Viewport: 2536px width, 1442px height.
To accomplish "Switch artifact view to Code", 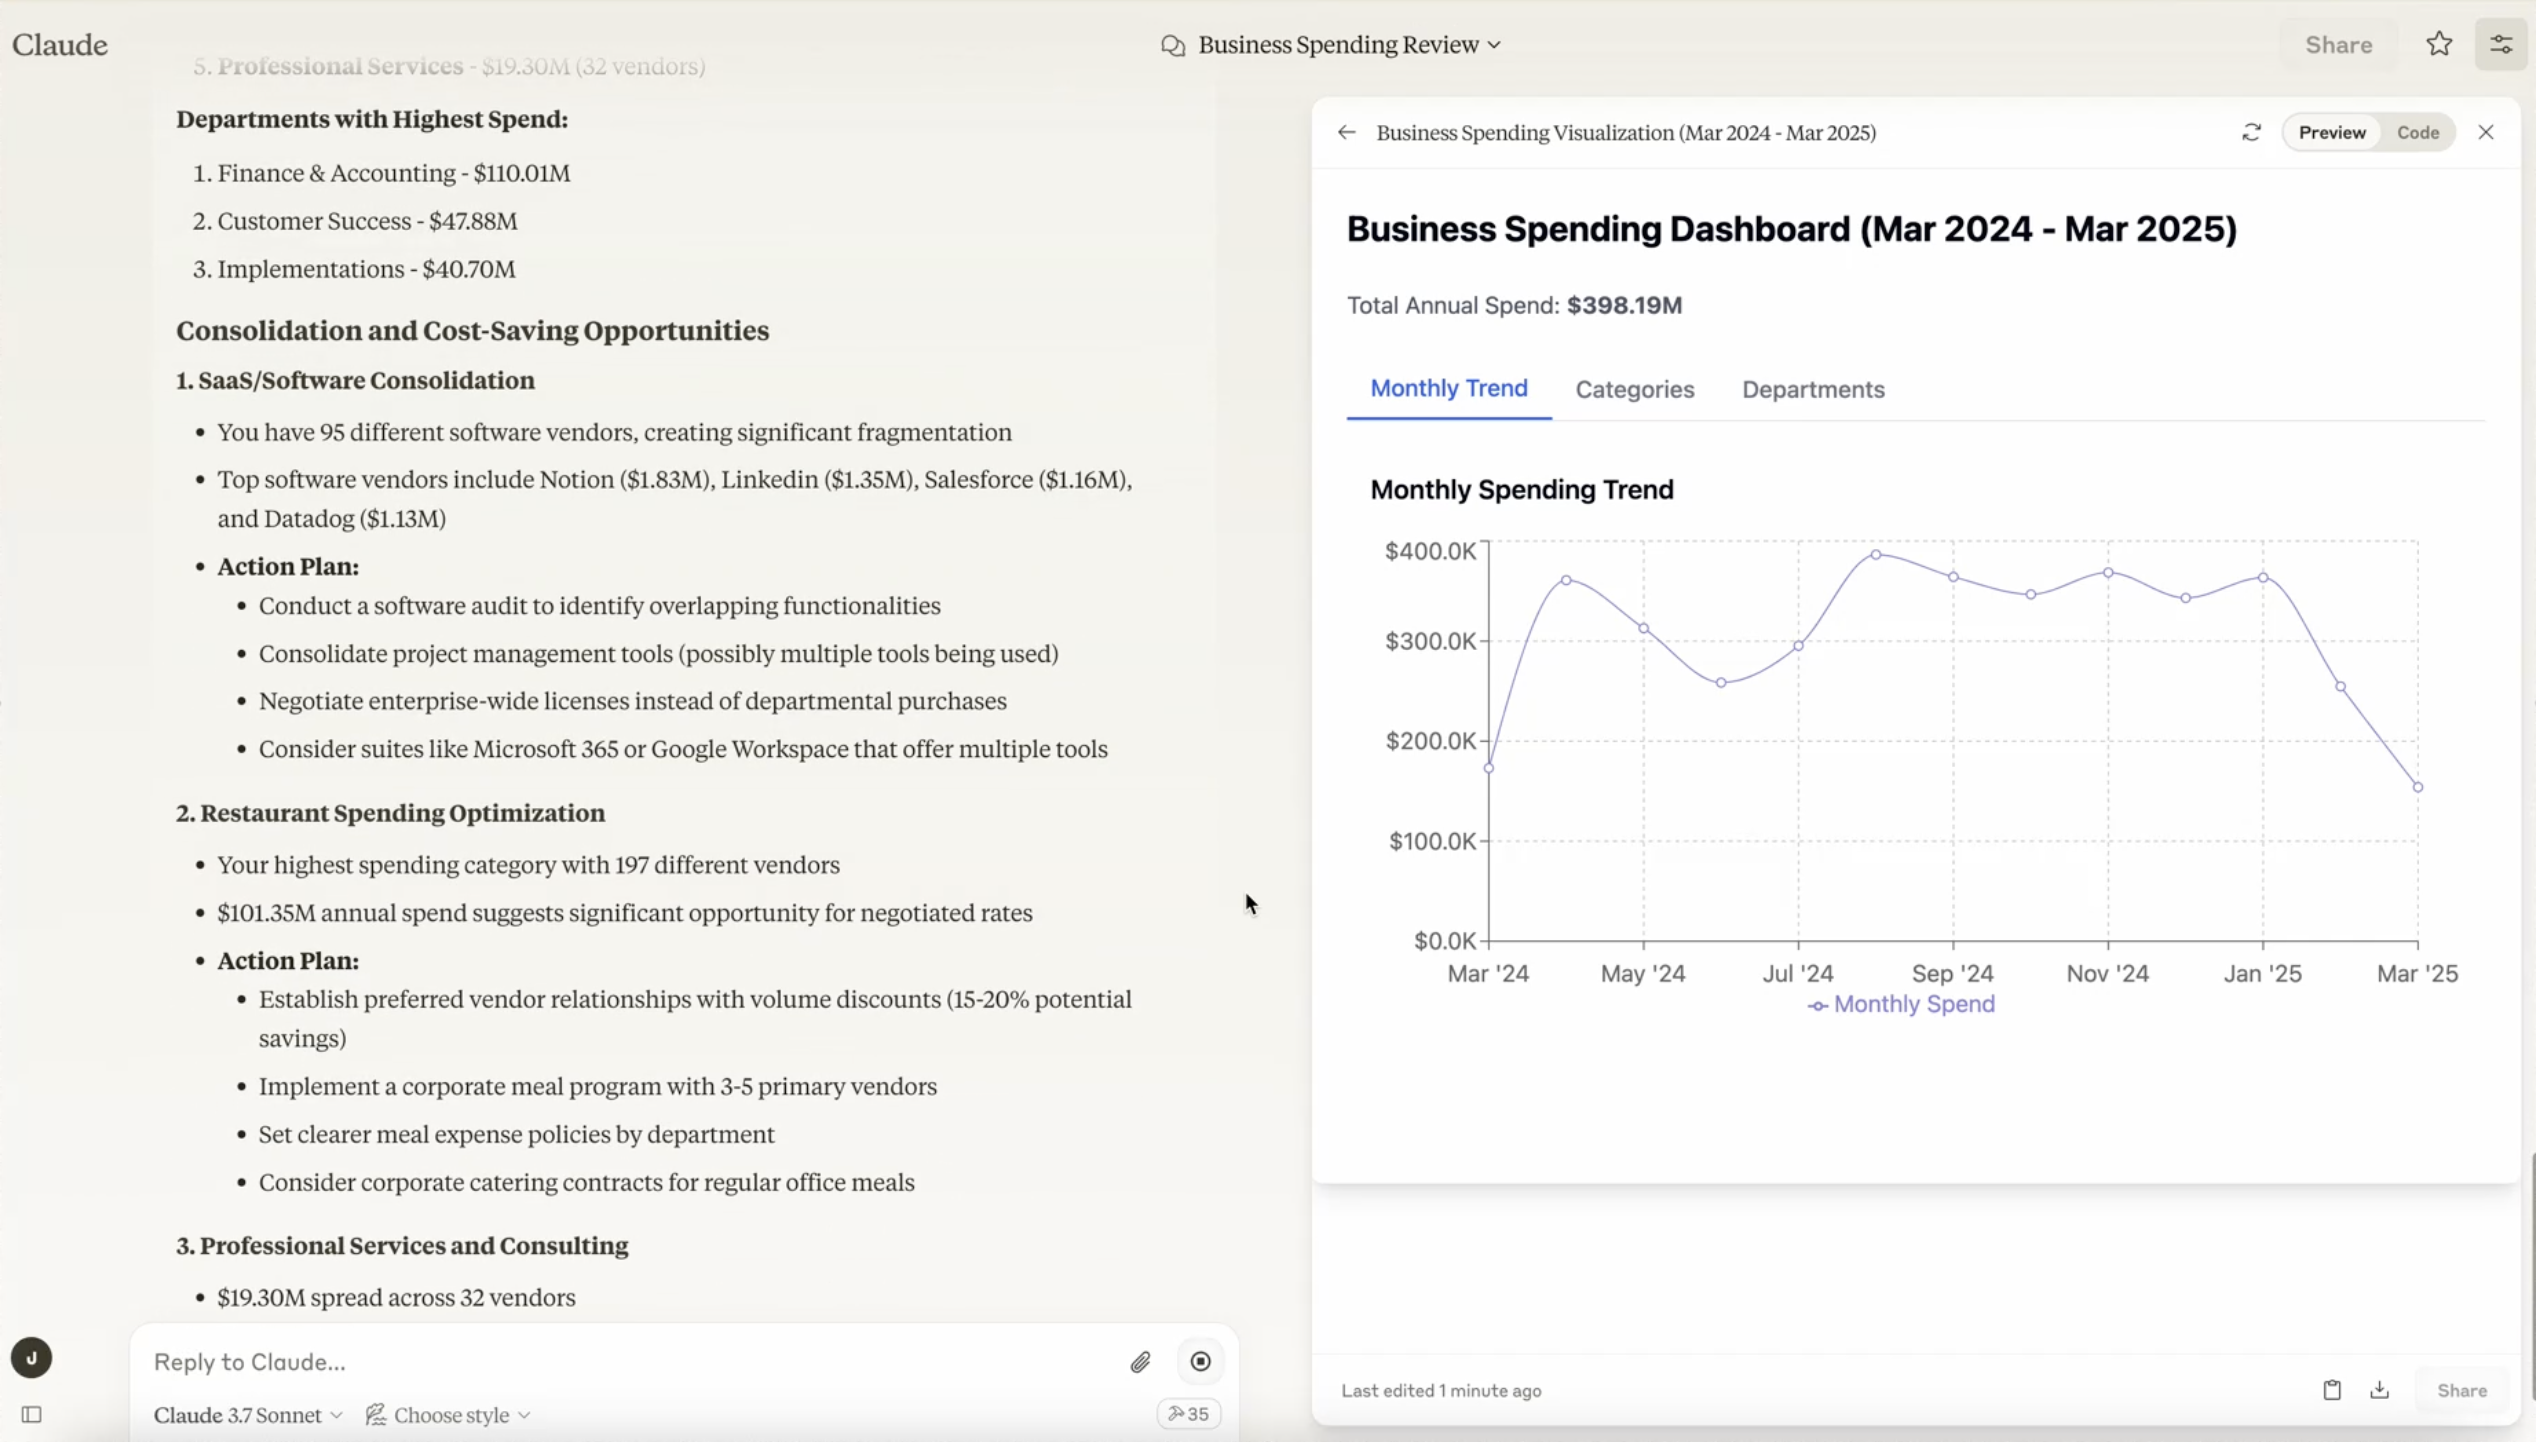I will [2417, 132].
